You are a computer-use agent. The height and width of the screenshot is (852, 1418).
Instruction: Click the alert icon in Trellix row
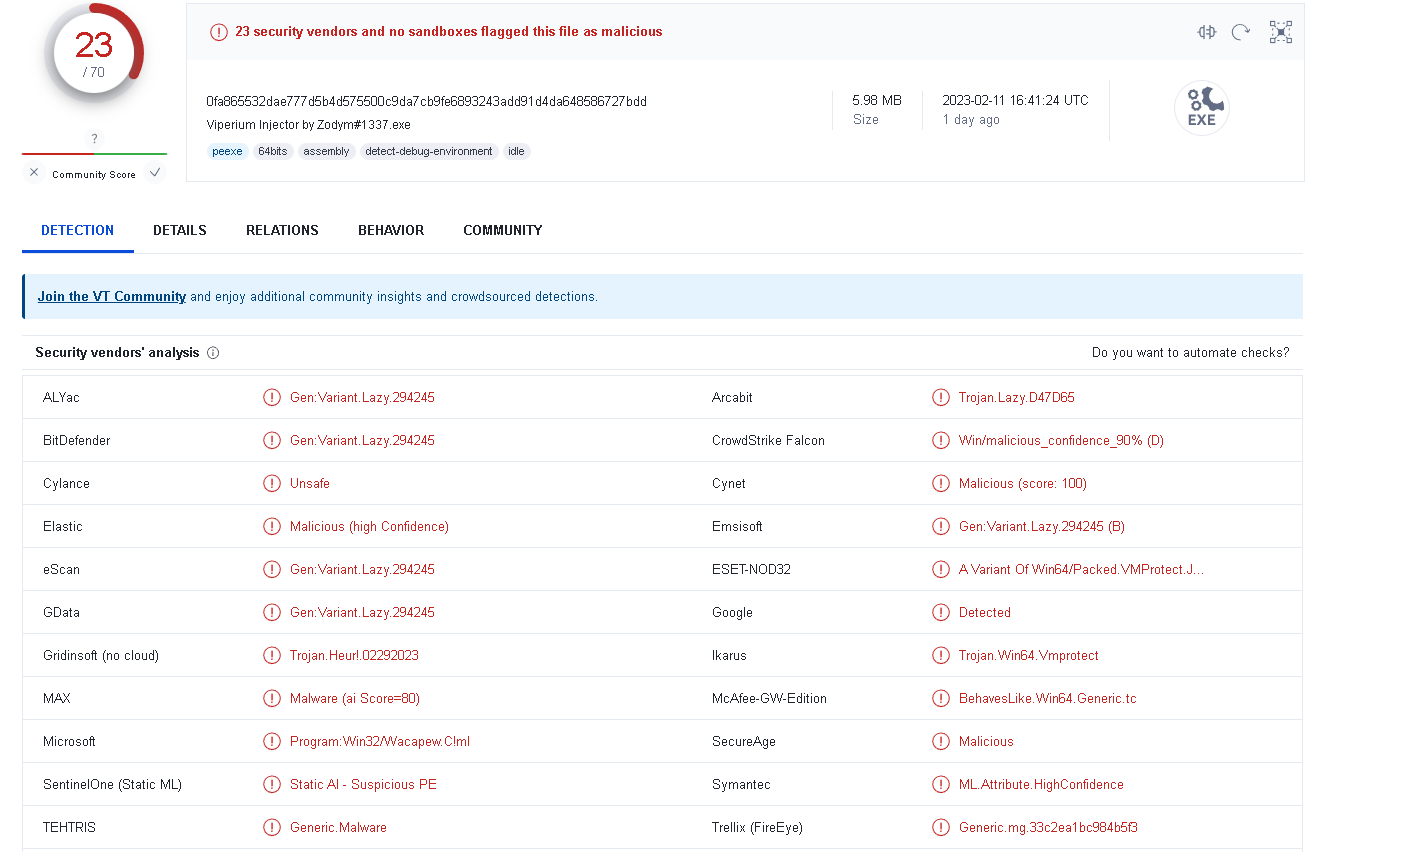pyautogui.click(x=941, y=827)
